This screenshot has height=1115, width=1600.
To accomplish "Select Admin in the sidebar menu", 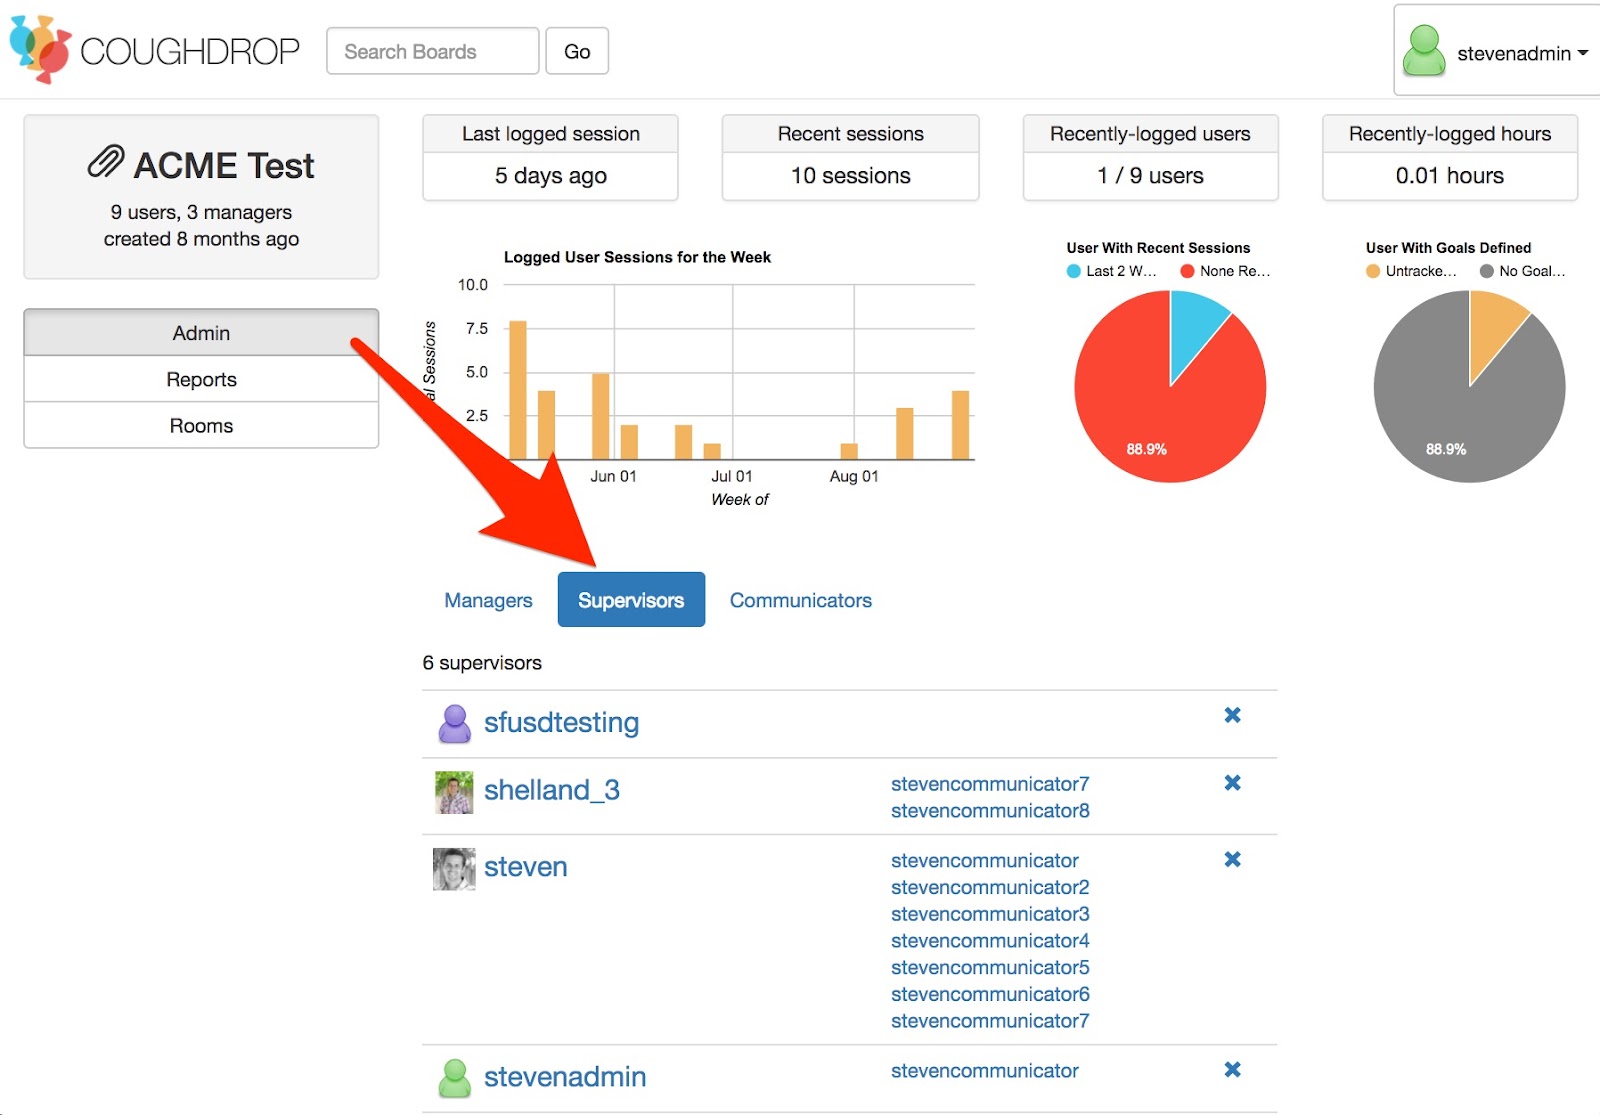I will (201, 333).
